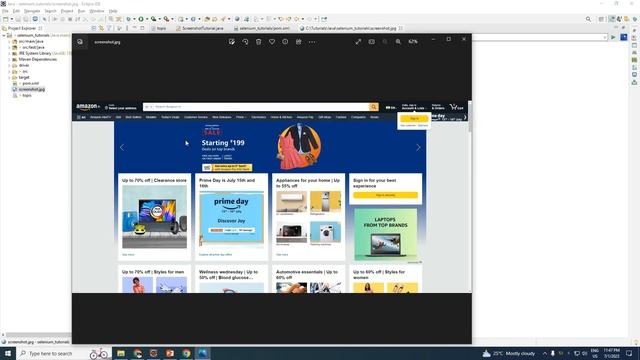This screenshot has width=640, height=360.
Task: Click the orange Amazon search button
Action: (x=373, y=107)
